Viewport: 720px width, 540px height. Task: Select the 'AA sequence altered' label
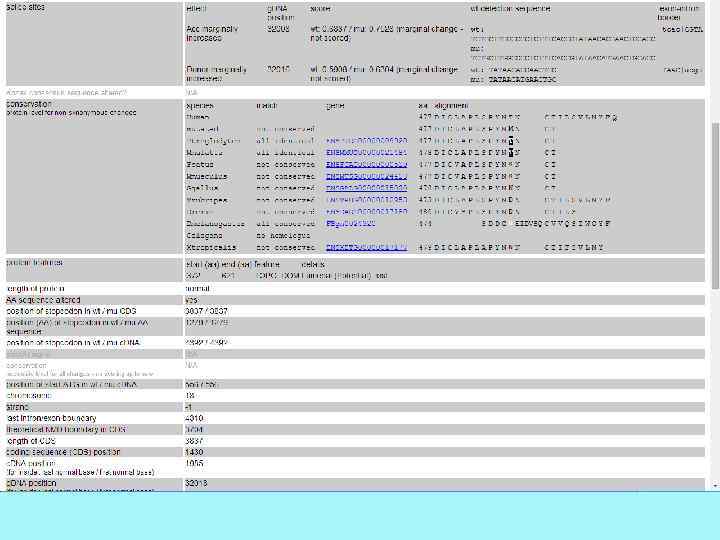click(x=43, y=300)
